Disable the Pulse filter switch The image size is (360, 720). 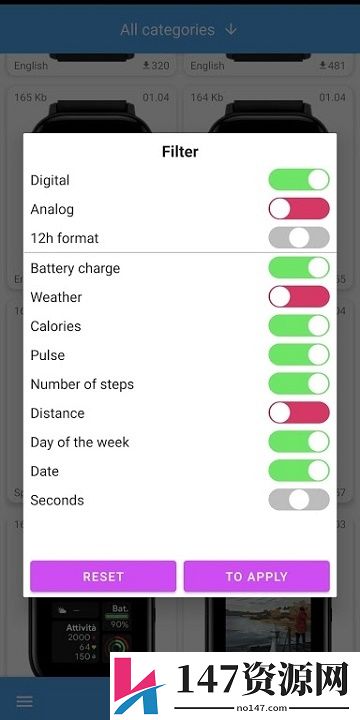click(299, 354)
